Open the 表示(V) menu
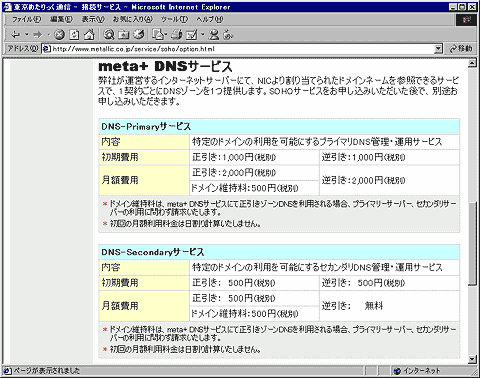The image size is (480, 378). pyautogui.click(x=93, y=19)
